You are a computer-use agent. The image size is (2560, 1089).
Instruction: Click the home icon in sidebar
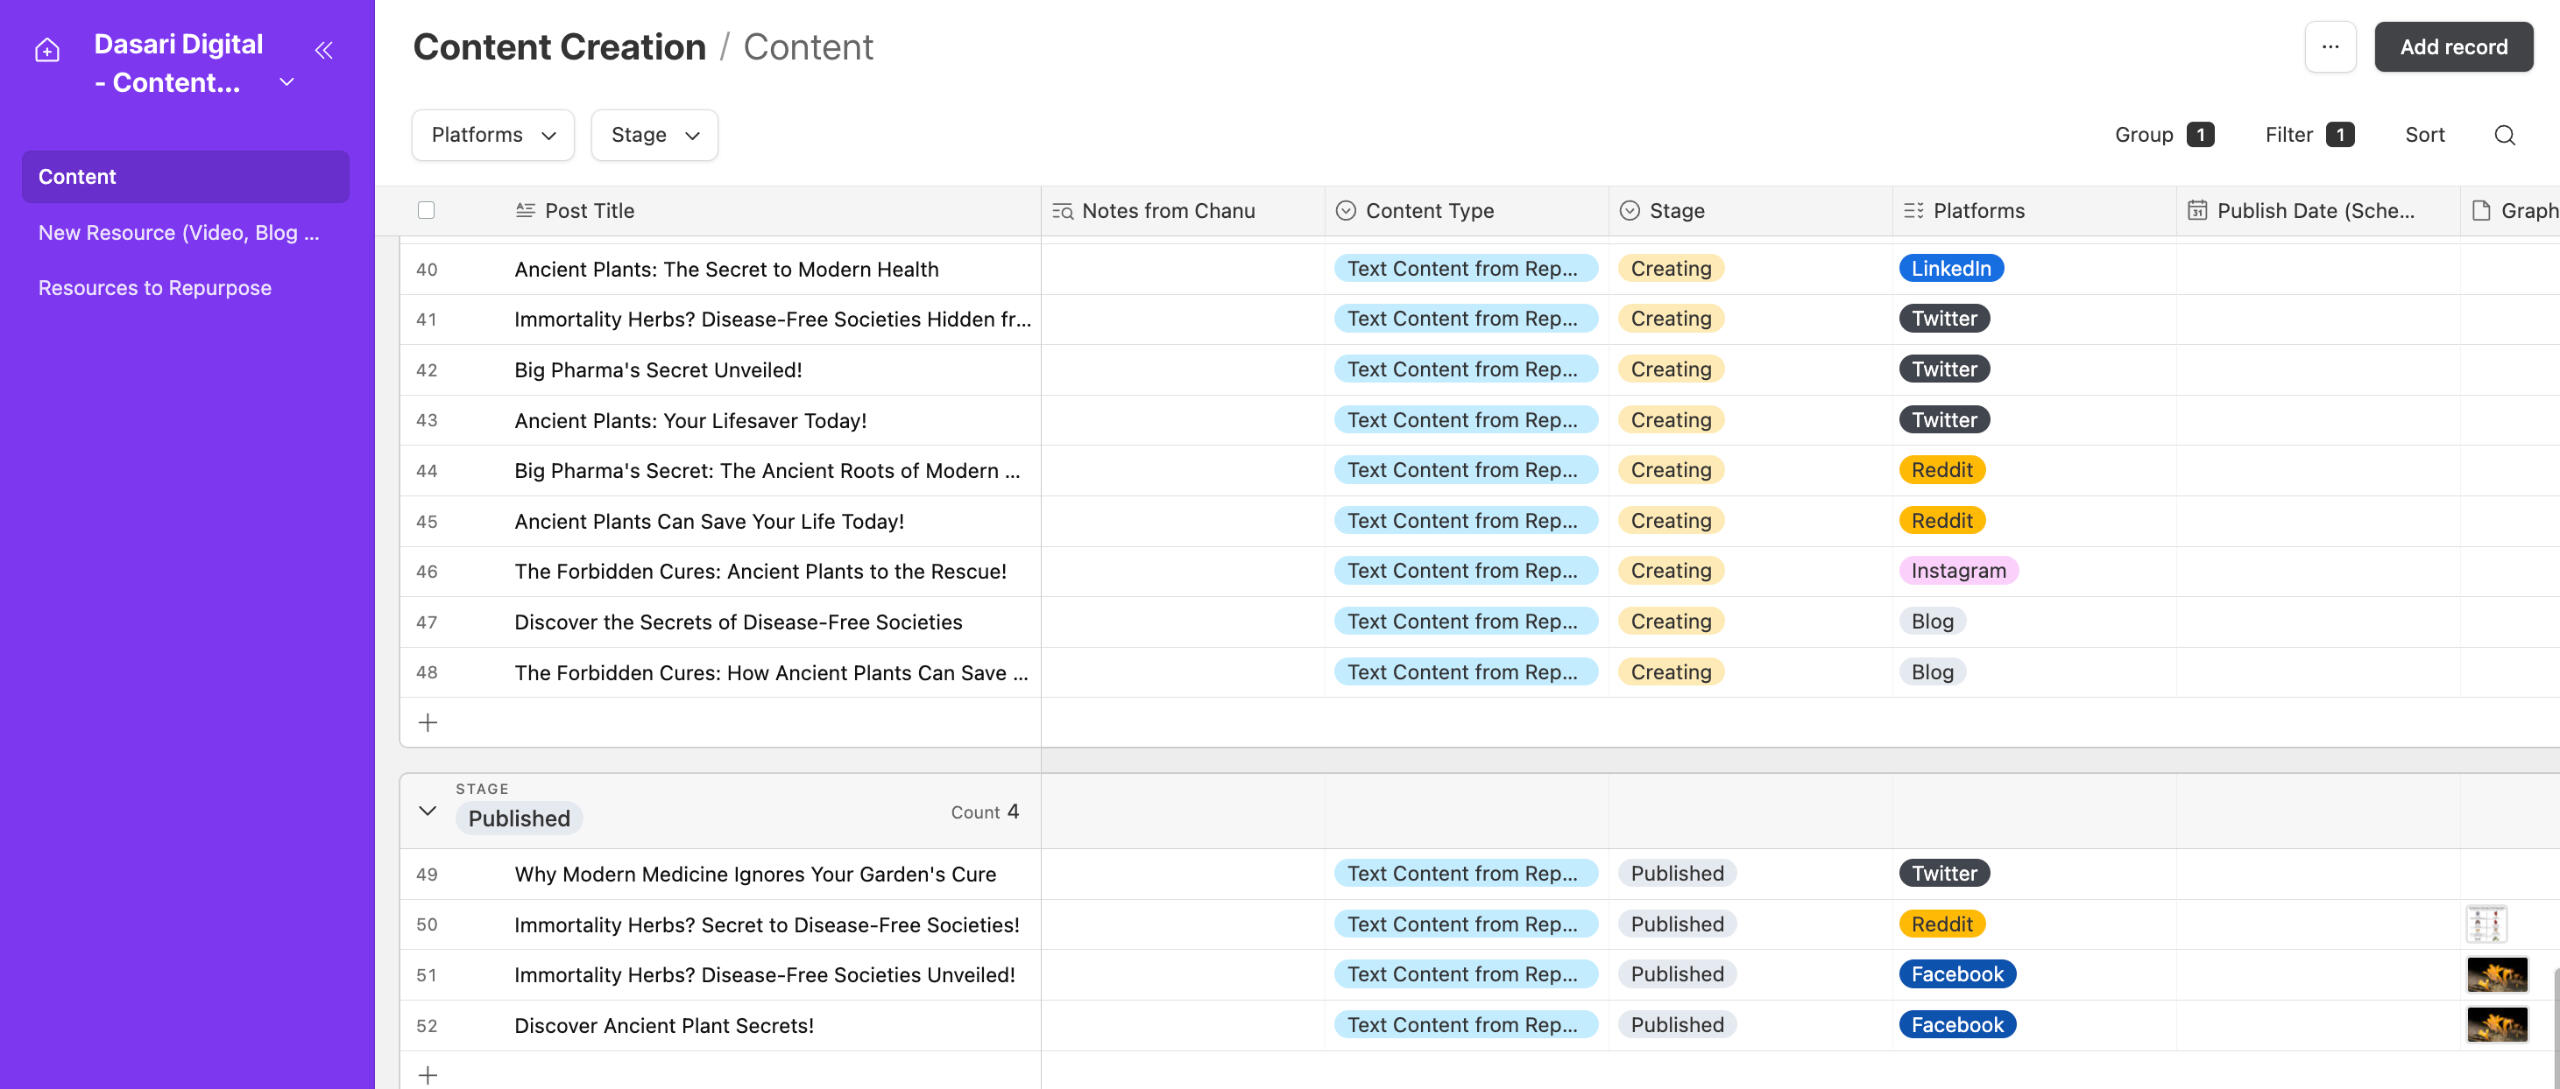click(x=47, y=50)
